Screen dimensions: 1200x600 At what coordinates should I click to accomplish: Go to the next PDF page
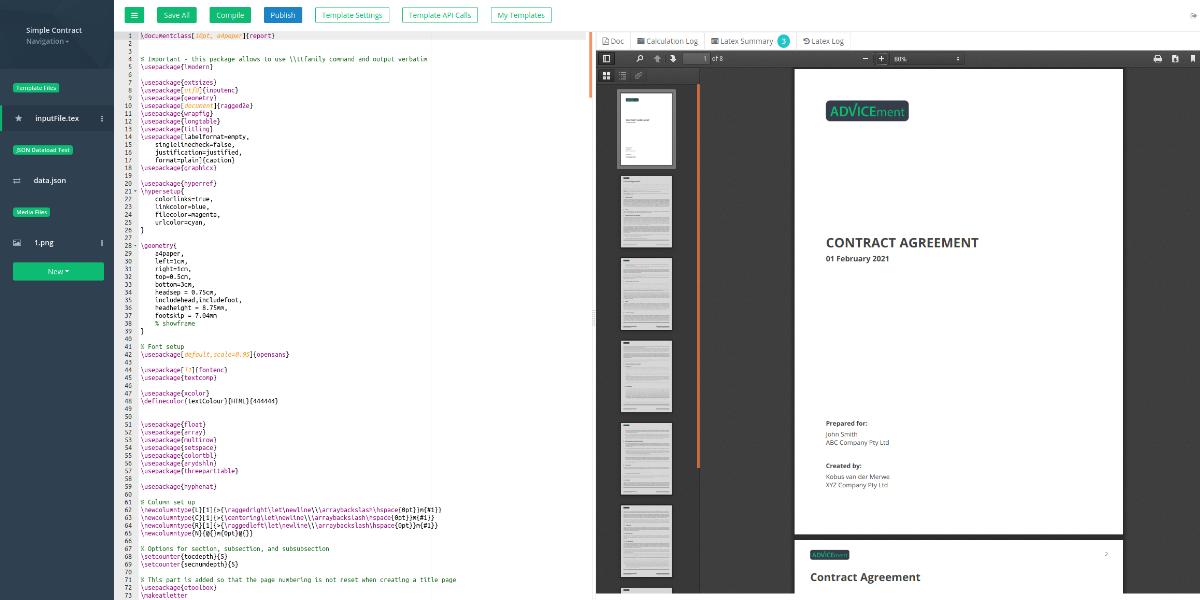tap(672, 58)
